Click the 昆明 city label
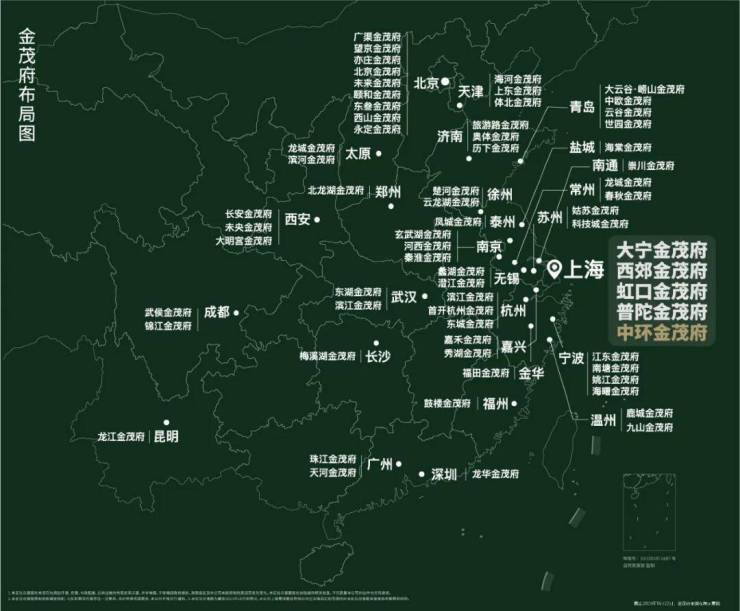 coord(166,436)
